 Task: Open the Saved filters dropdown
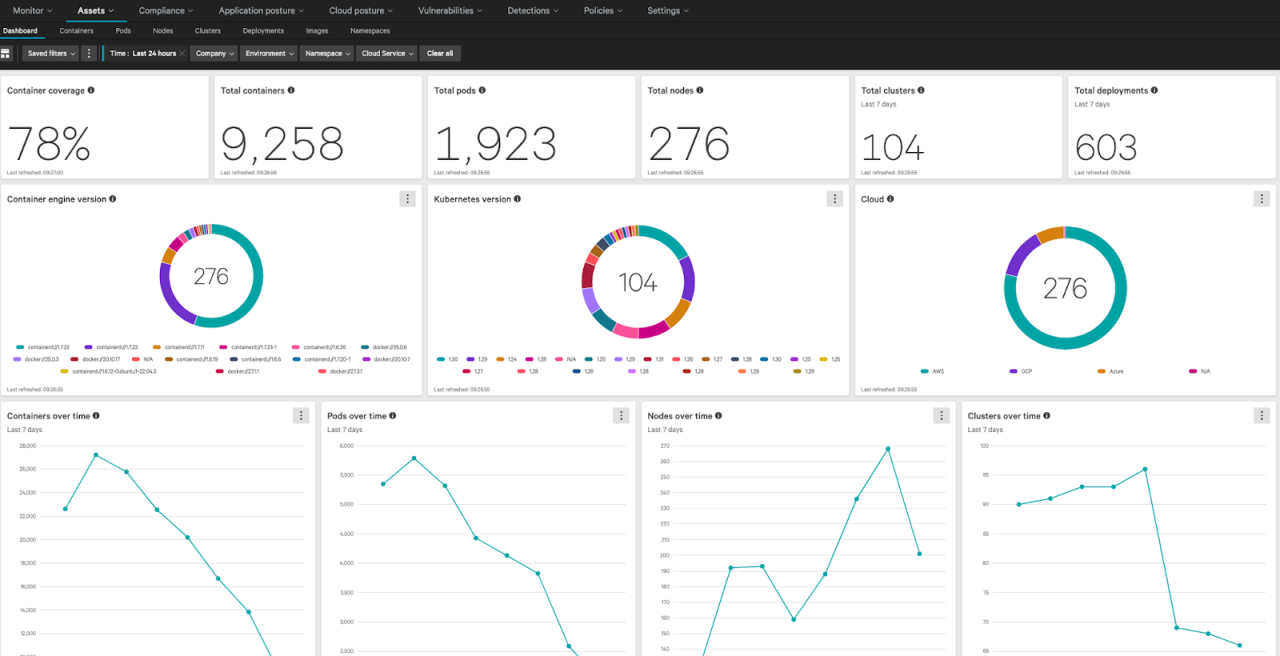tap(51, 53)
